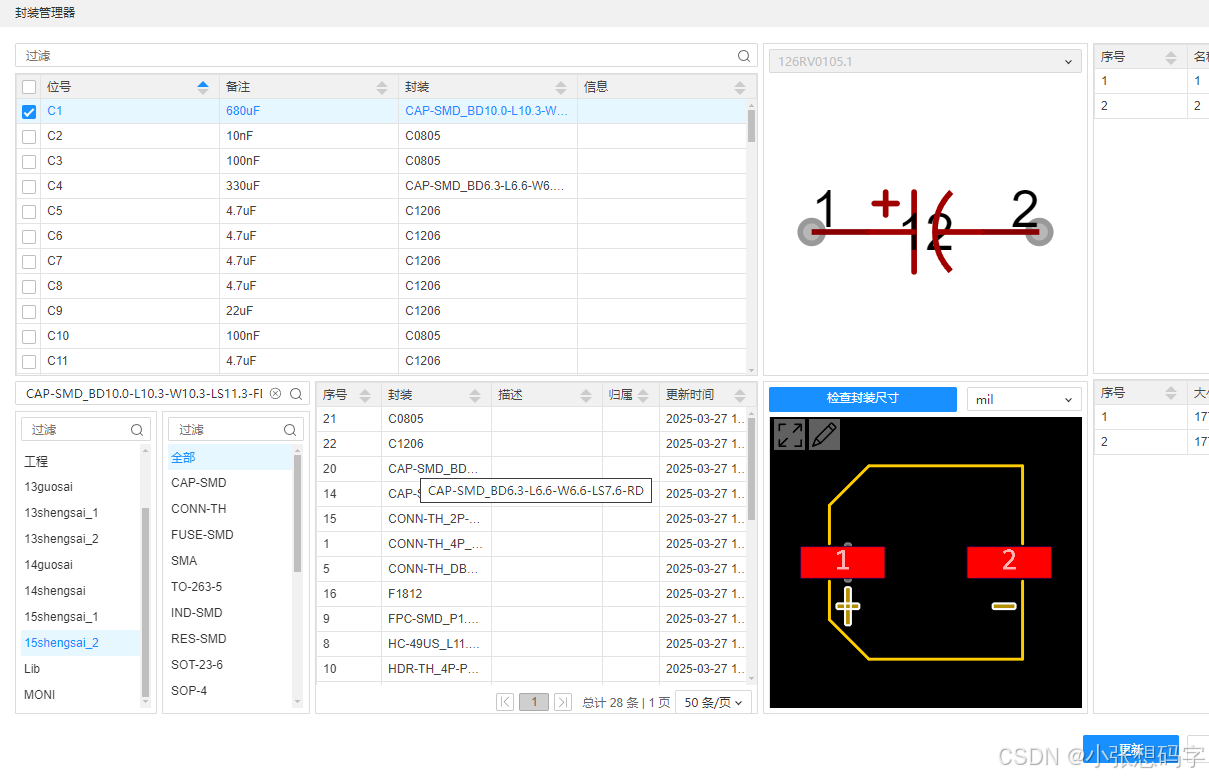Image resolution: width=1209 pixels, height=776 pixels.
Task: Select CONN-TH category
Action: pyautogui.click(x=229, y=509)
